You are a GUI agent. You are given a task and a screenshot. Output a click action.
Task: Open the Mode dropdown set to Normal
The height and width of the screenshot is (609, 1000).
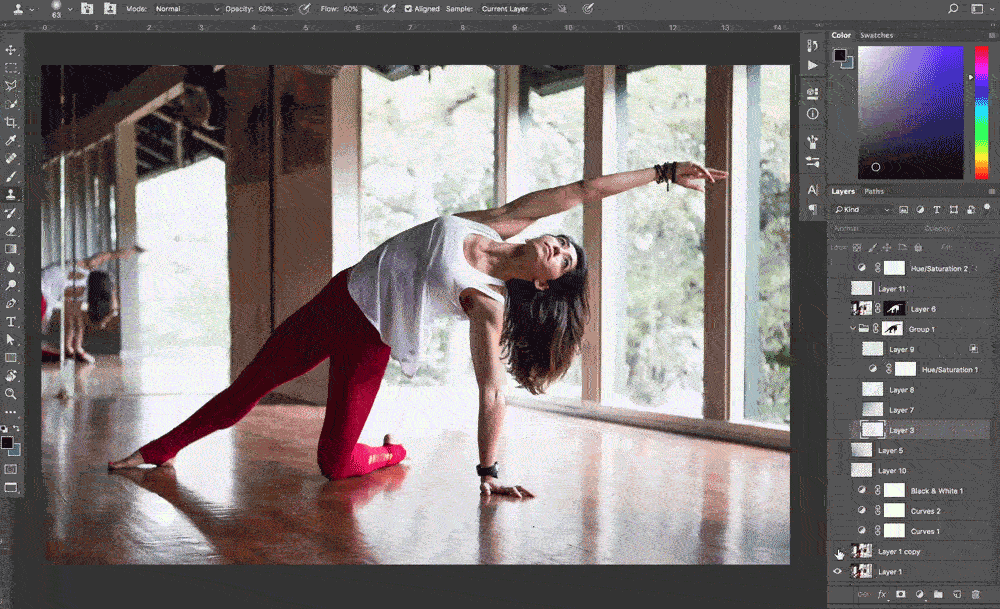(186, 9)
